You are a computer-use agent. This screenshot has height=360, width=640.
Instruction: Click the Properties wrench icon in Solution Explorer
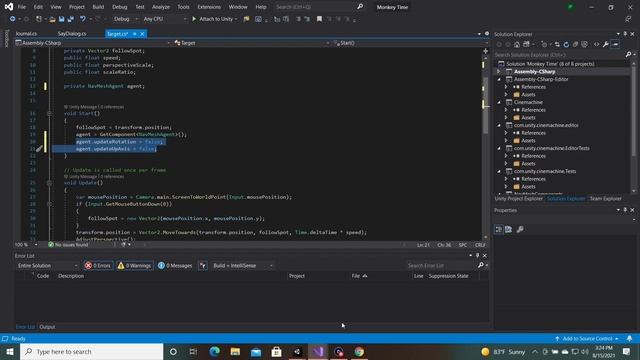click(606, 44)
